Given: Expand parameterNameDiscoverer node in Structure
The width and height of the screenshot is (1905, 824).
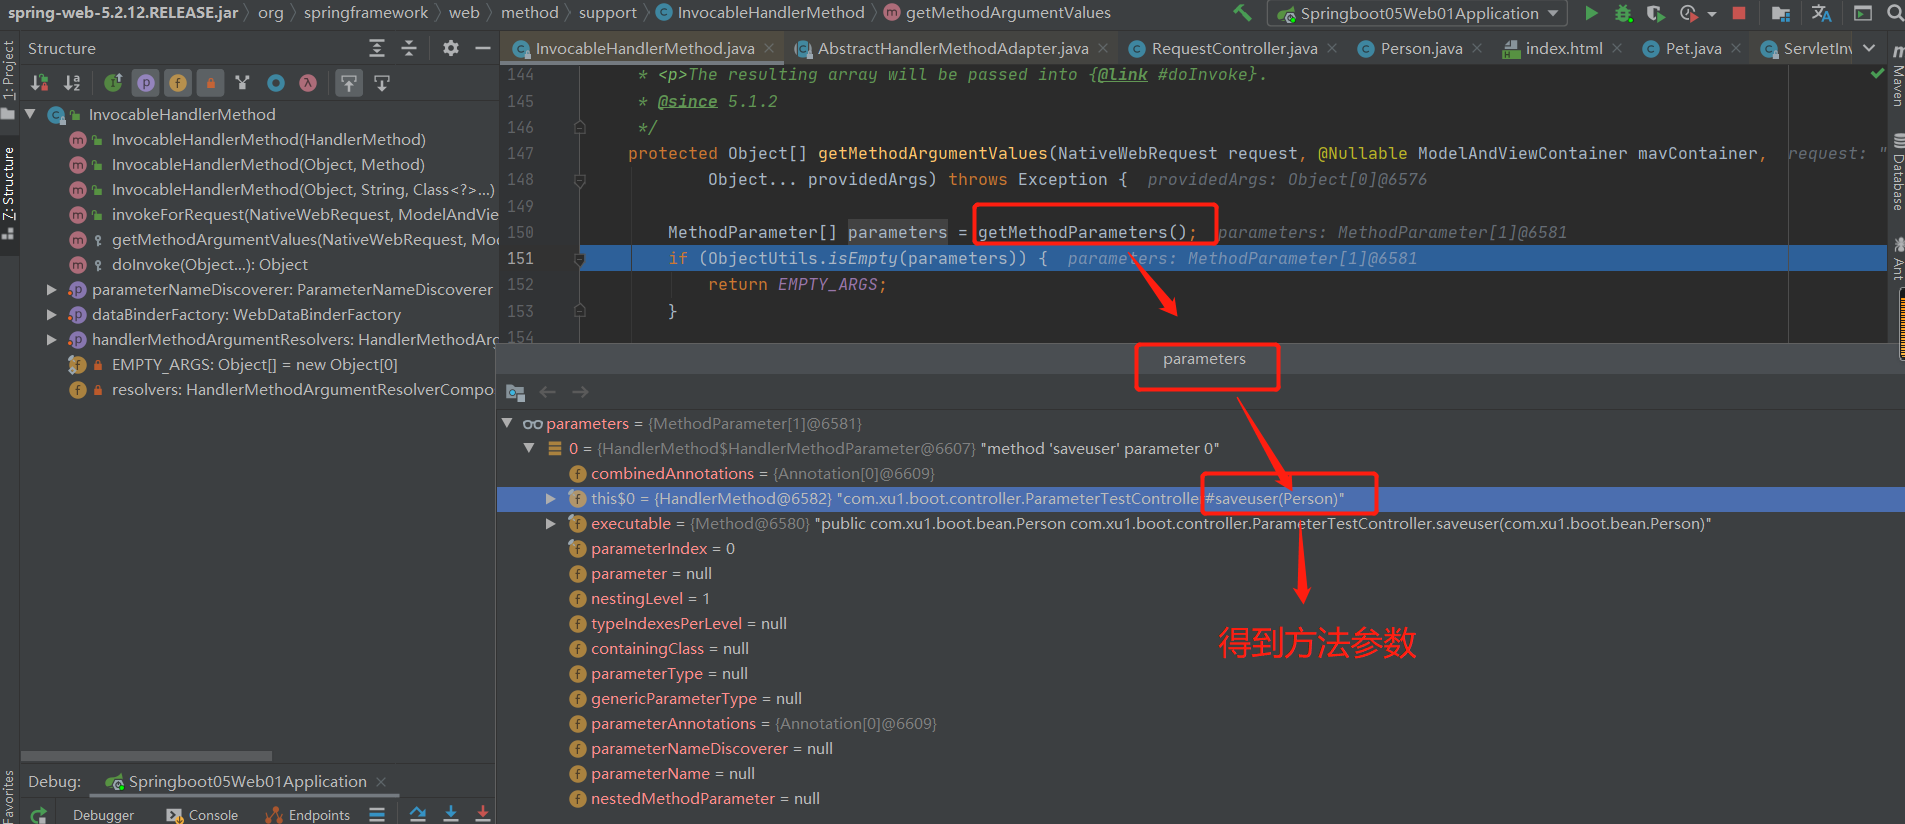Looking at the screenshot, I should [51, 289].
